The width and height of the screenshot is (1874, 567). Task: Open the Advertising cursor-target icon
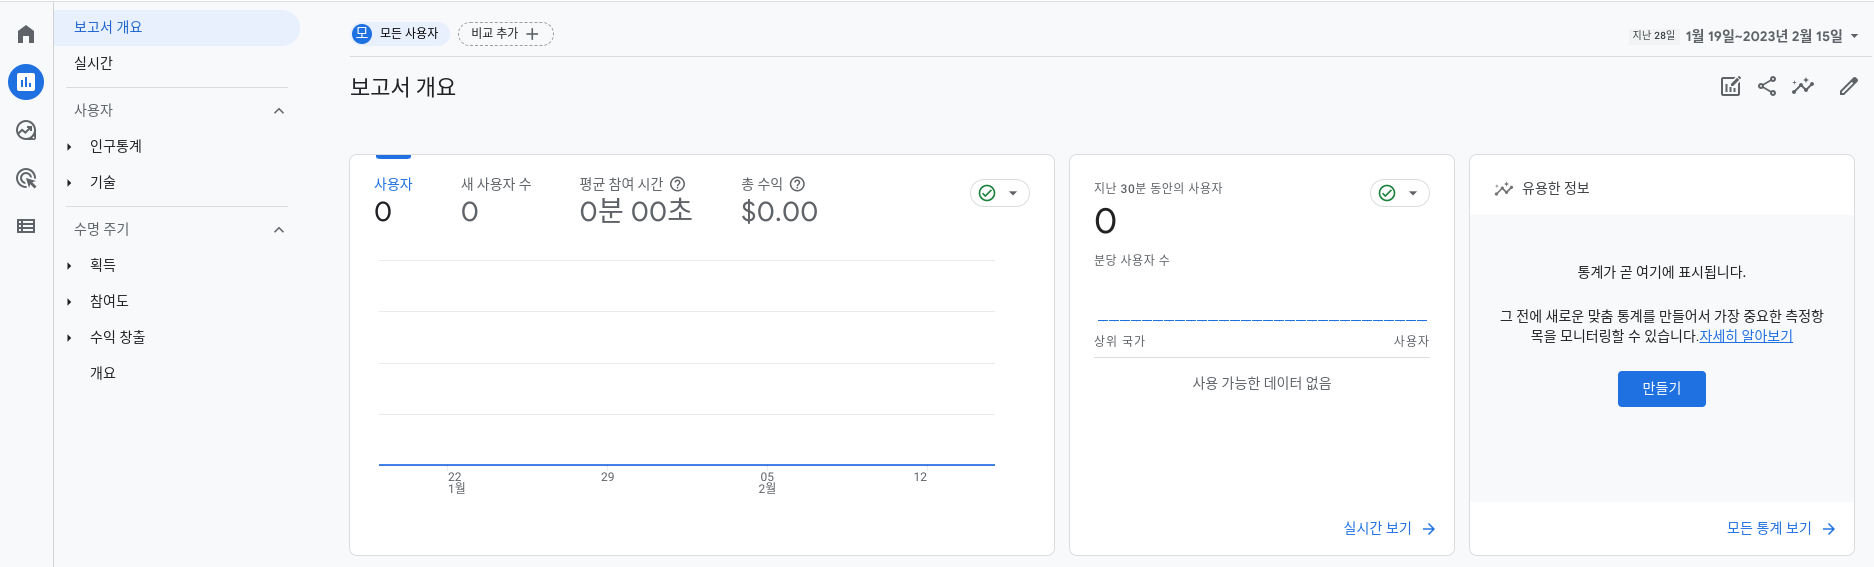pyautogui.click(x=26, y=178)
